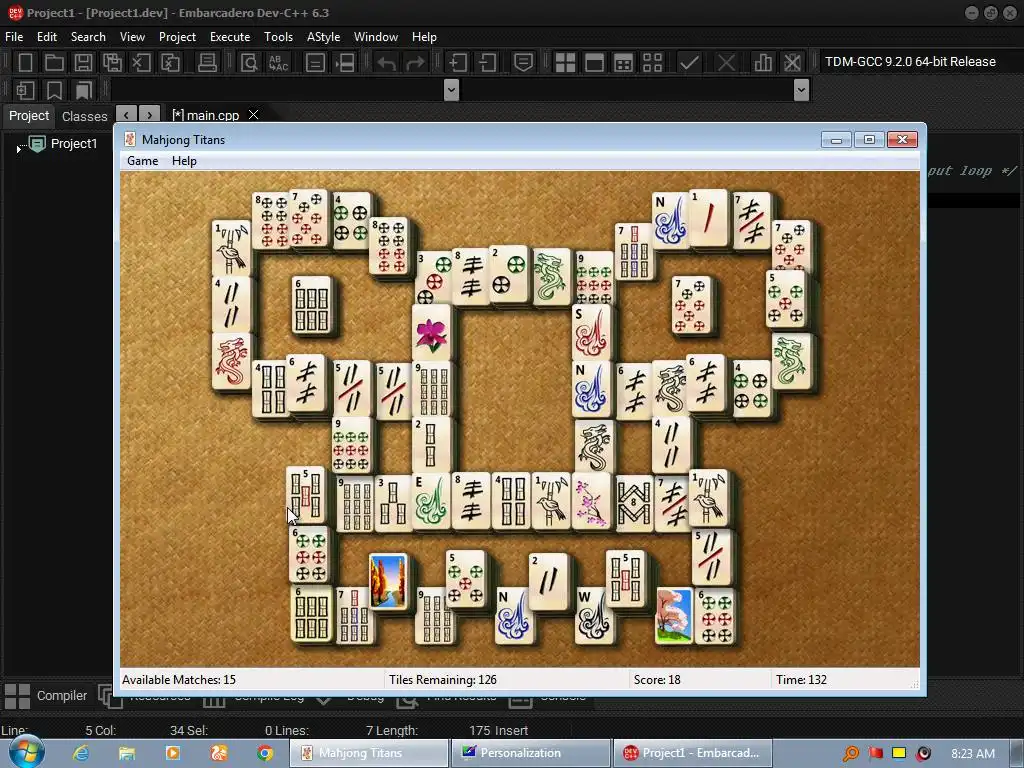
Task: Click the Syntax Check checkmark icon
Action: (689, 63)
